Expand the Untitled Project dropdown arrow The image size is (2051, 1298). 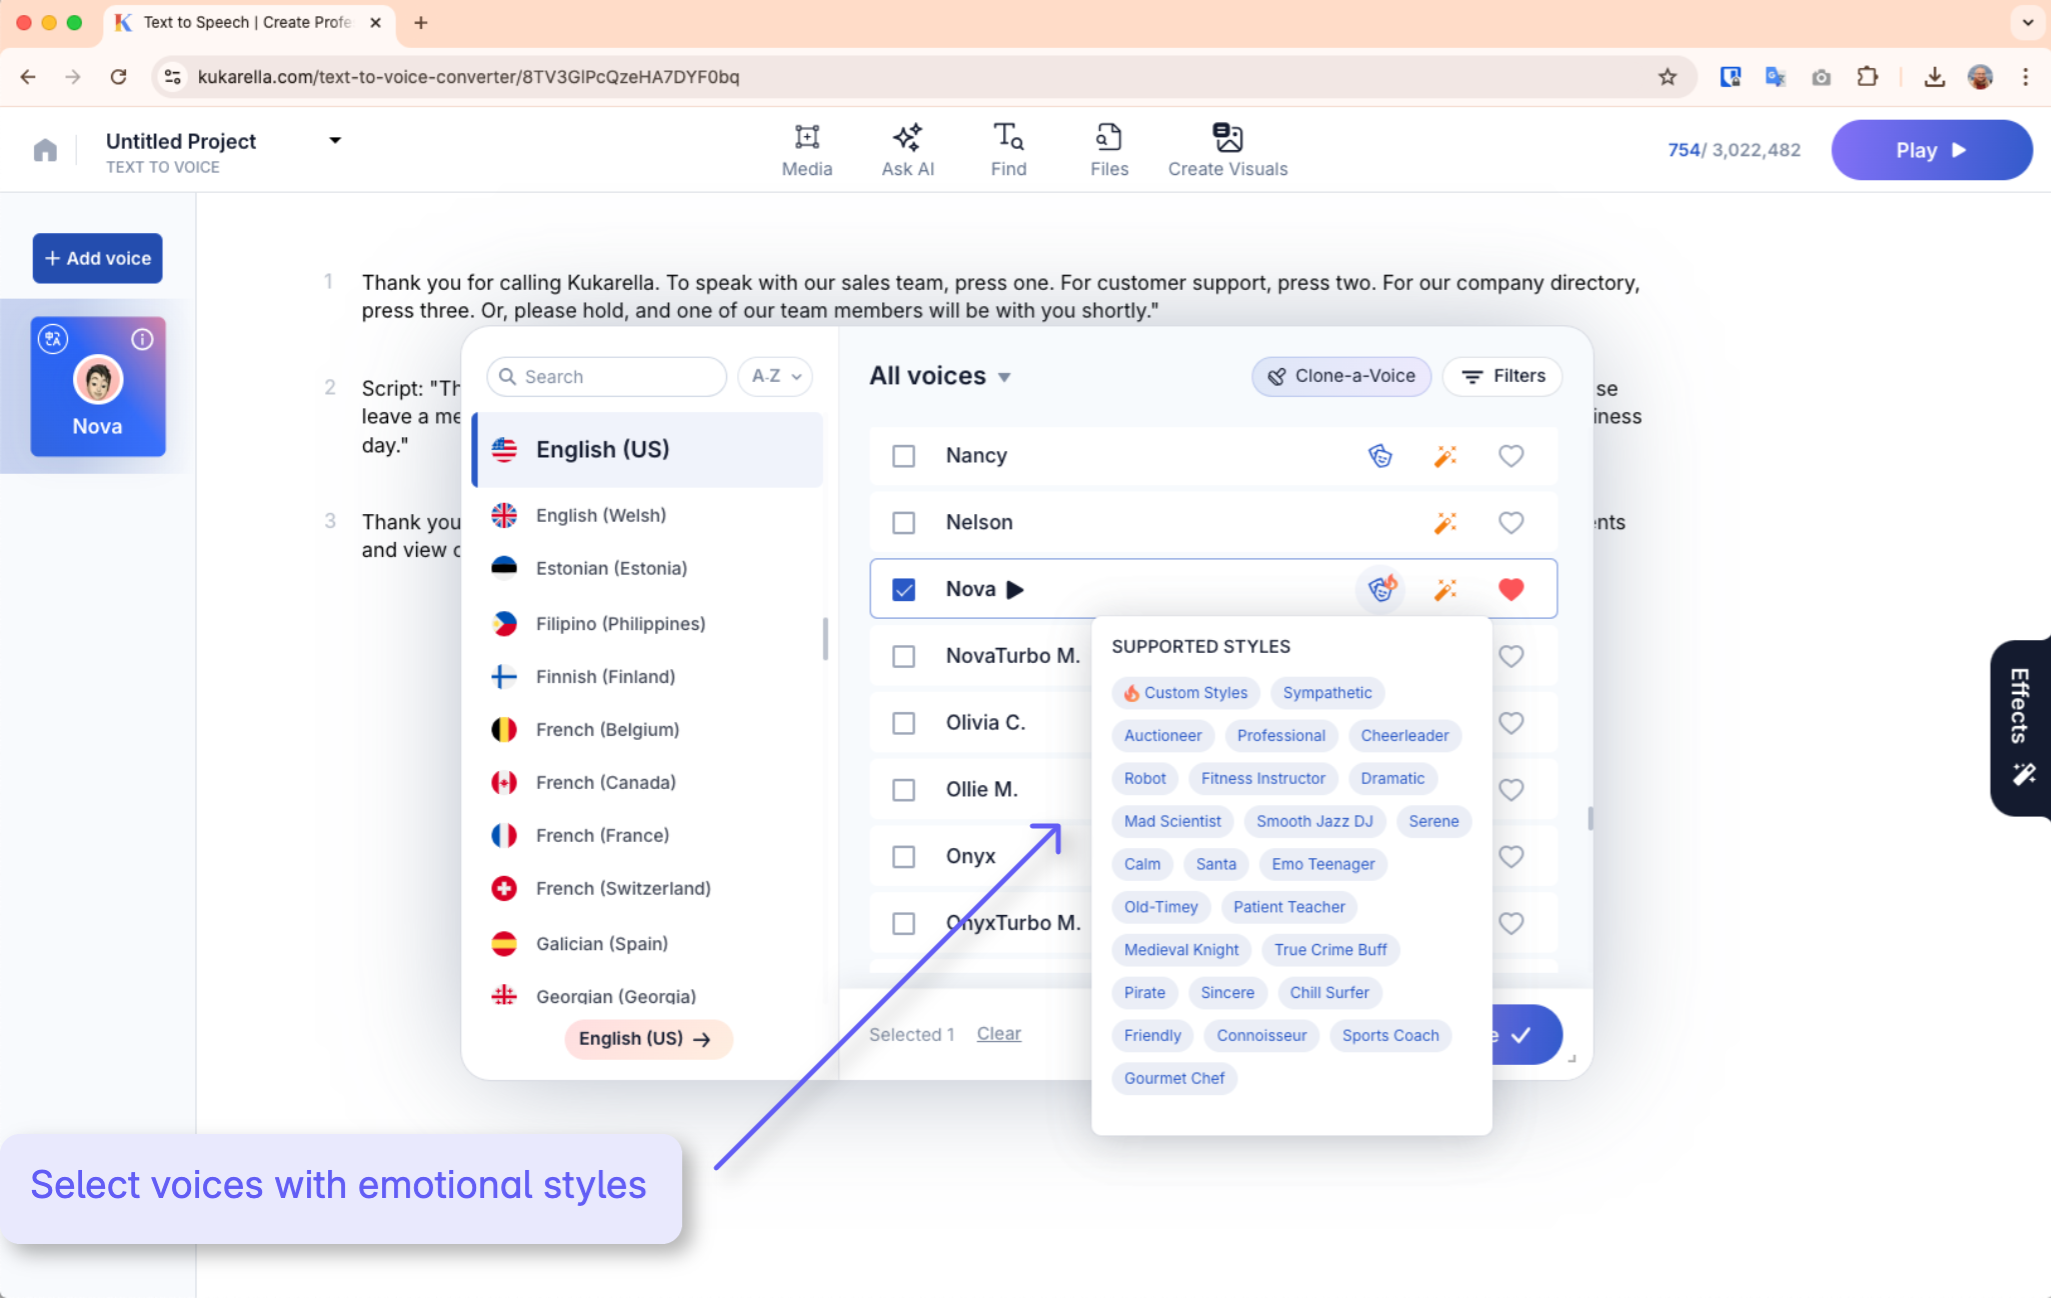pos(335,141)
